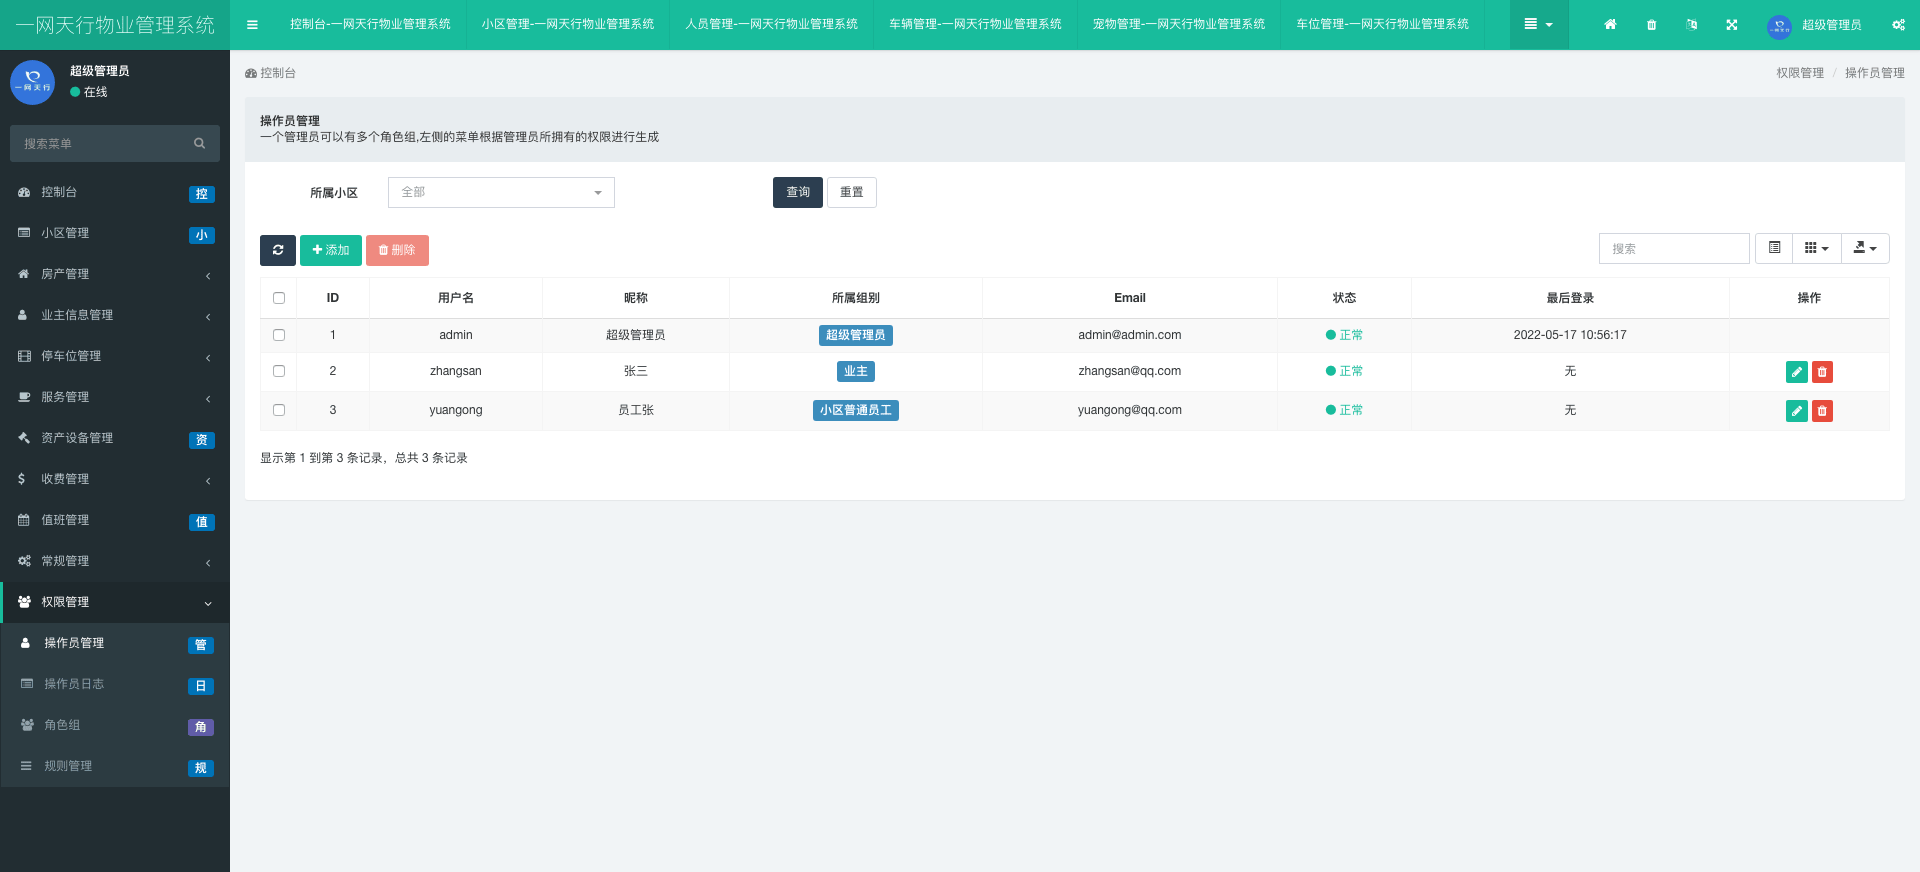Toggle the select-all header checkbox
Image resolution: width=1920 pixels, height=872 pixels.
coord(279,298)
